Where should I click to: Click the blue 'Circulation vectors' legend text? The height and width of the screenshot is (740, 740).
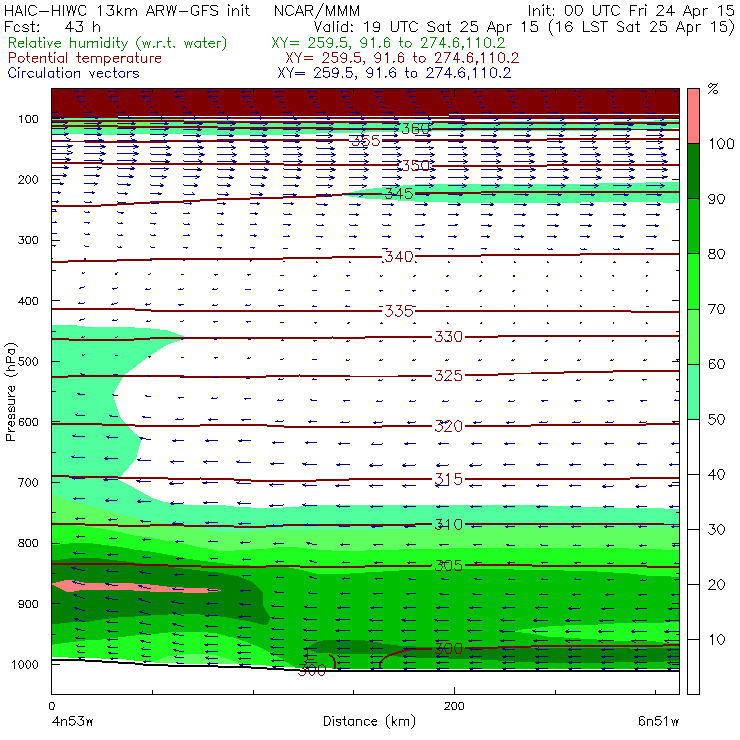point(74,73)
